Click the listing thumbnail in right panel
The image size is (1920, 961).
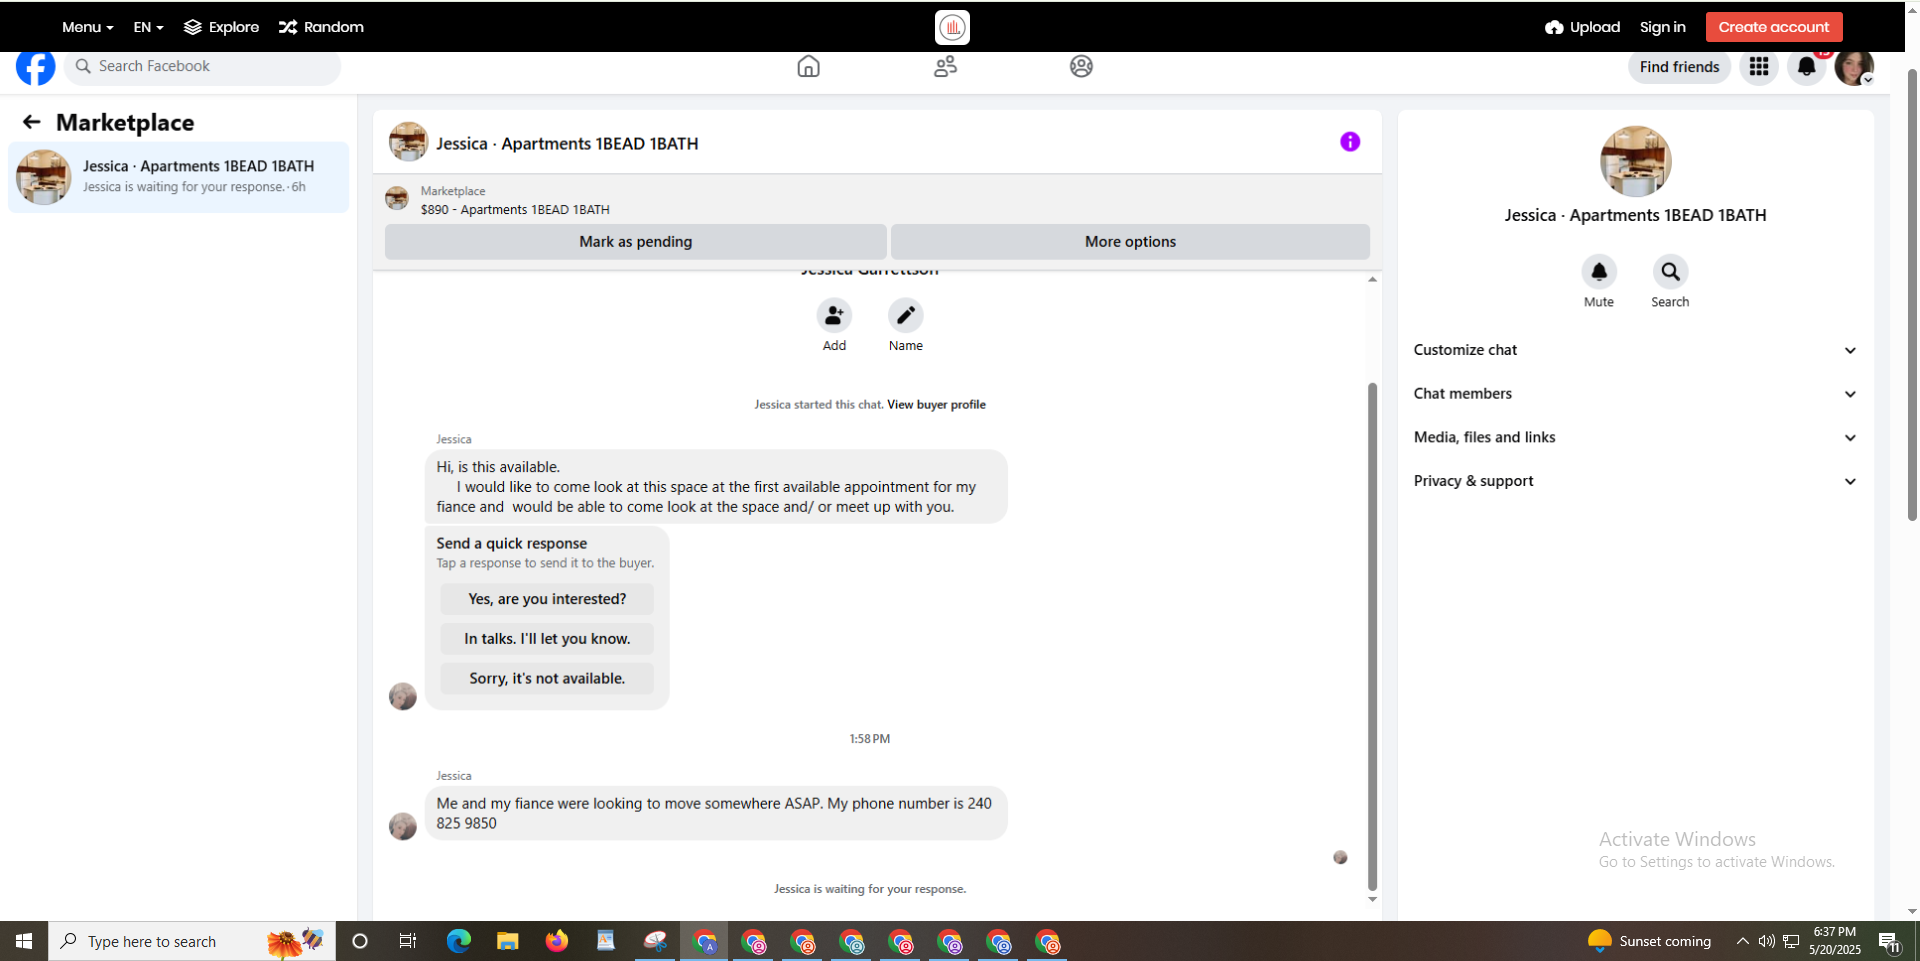(x=1635, y=161)
